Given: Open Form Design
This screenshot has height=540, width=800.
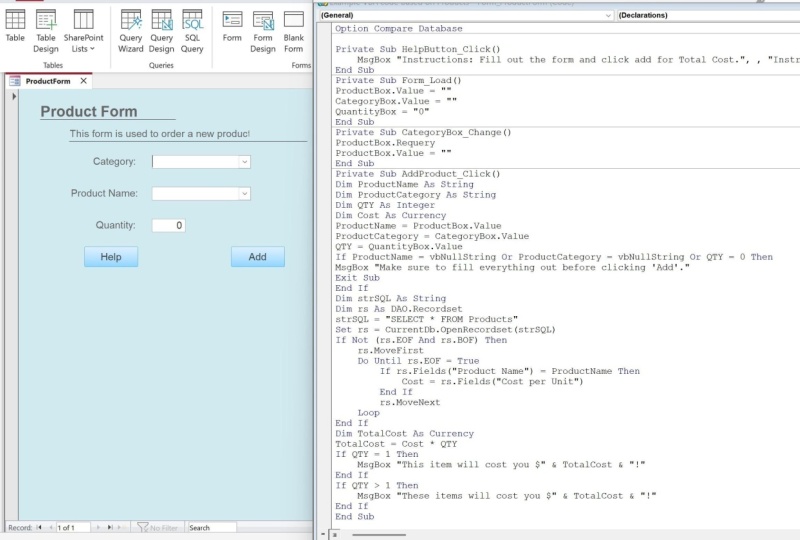Looking at the screenshot, I should [263, 31].
